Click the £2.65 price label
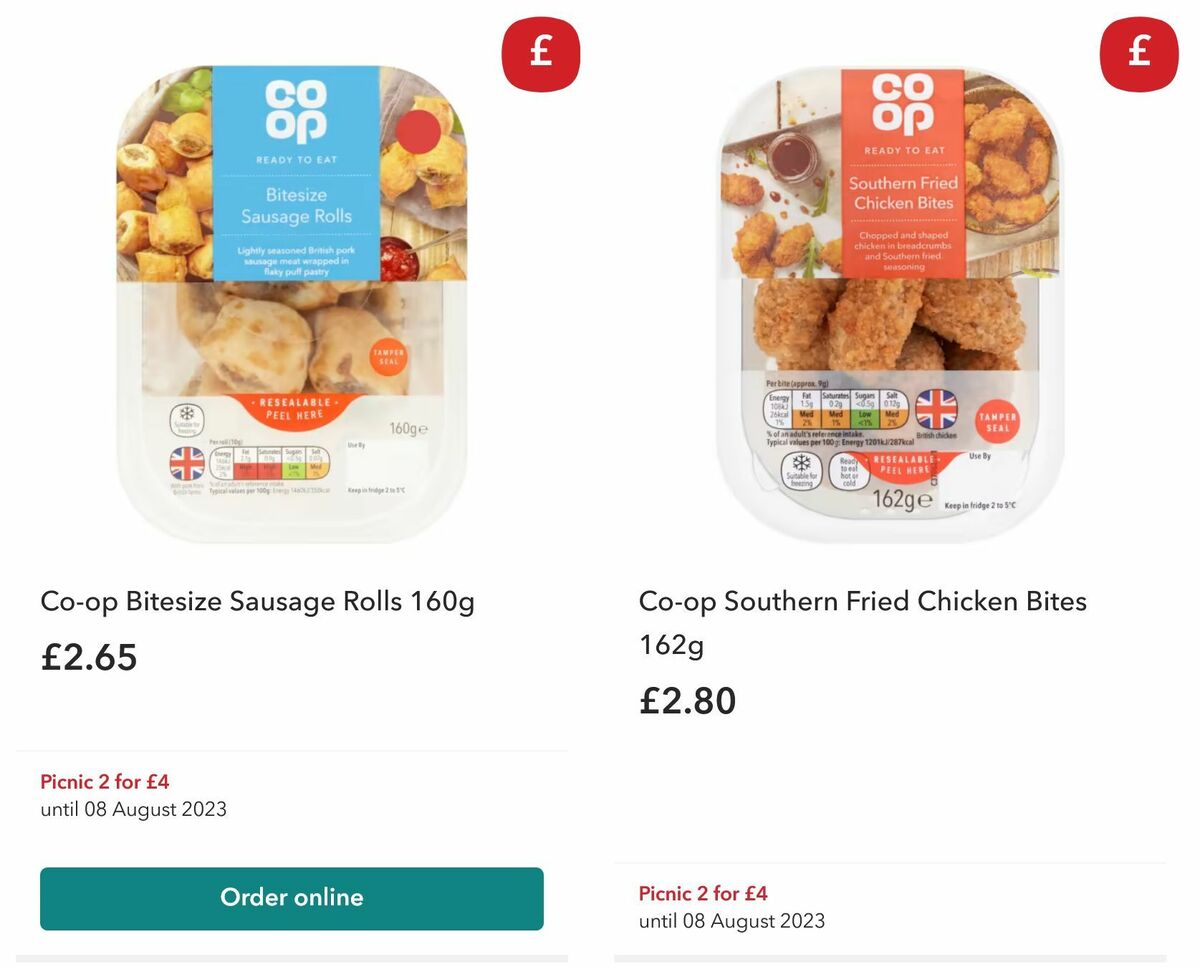The image size is (1200, 967). pyautogui.click(x=89, y=658)
